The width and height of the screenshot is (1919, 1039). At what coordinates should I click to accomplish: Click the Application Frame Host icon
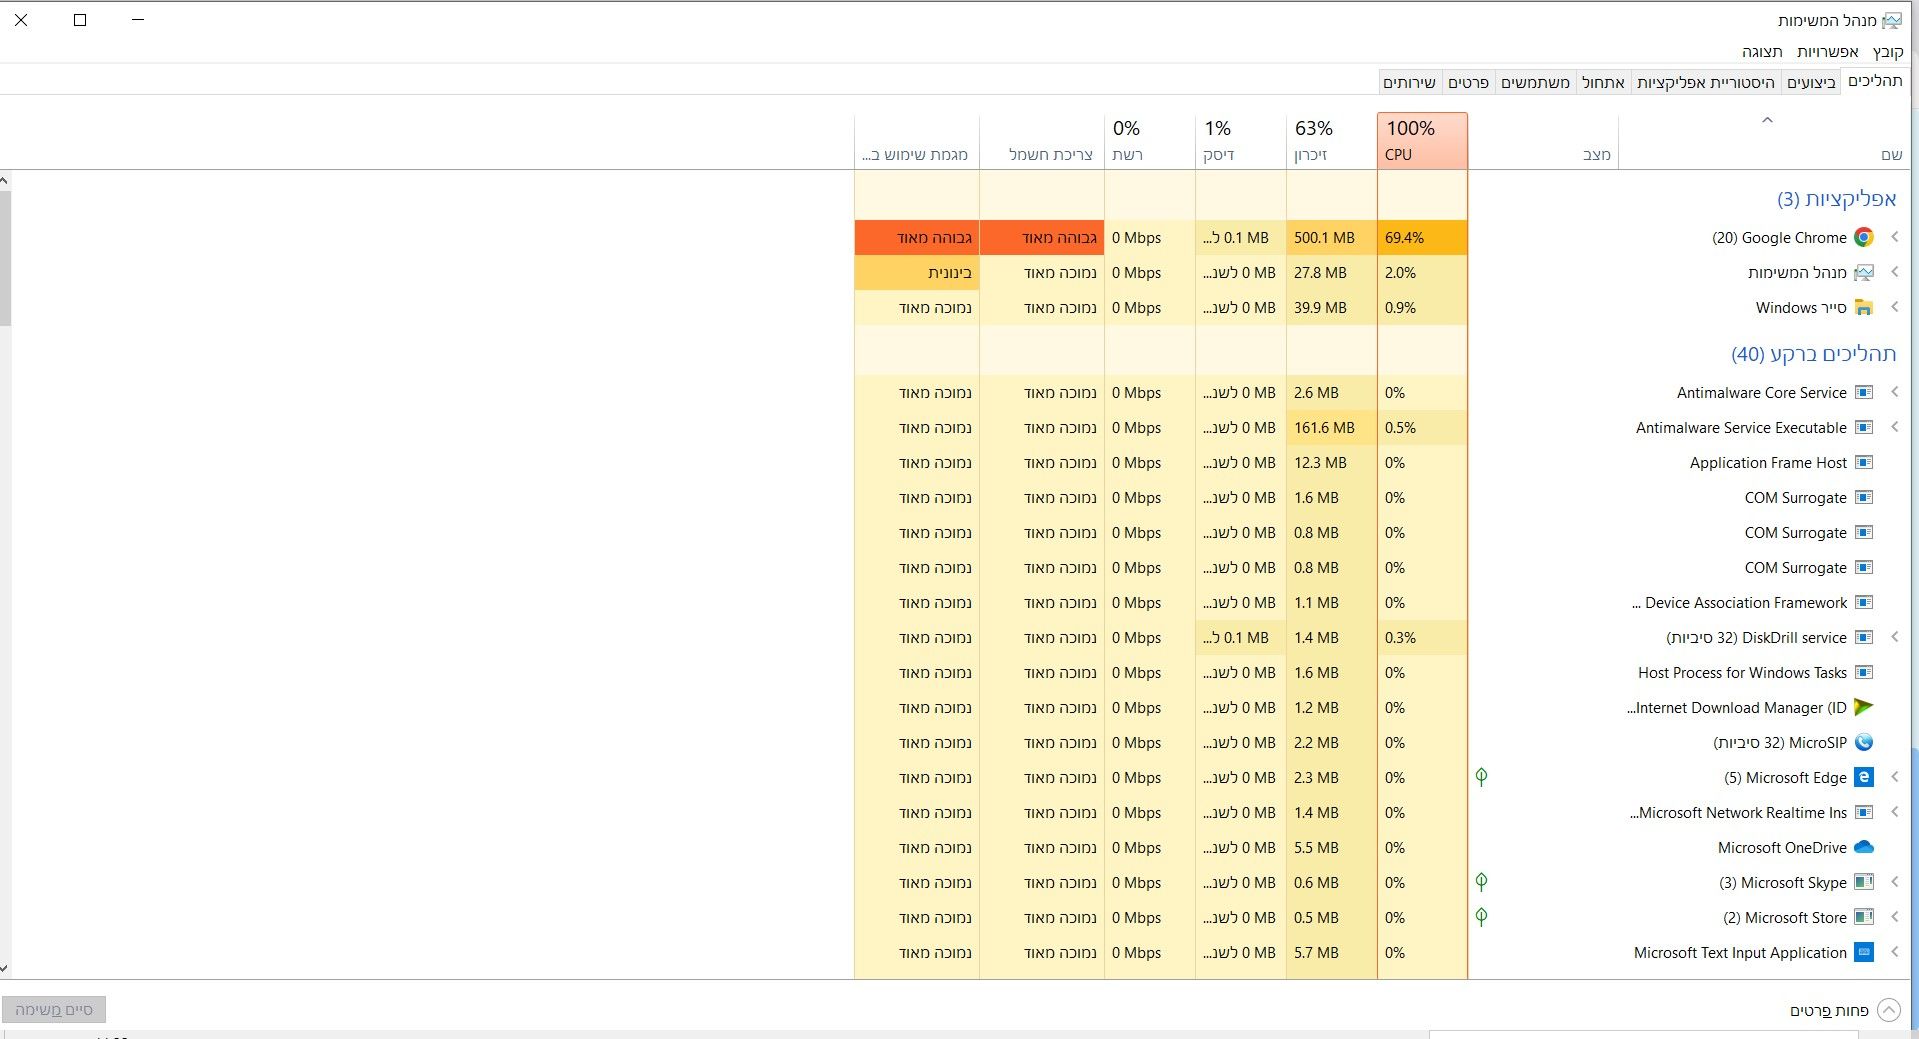pos(1863,462)
